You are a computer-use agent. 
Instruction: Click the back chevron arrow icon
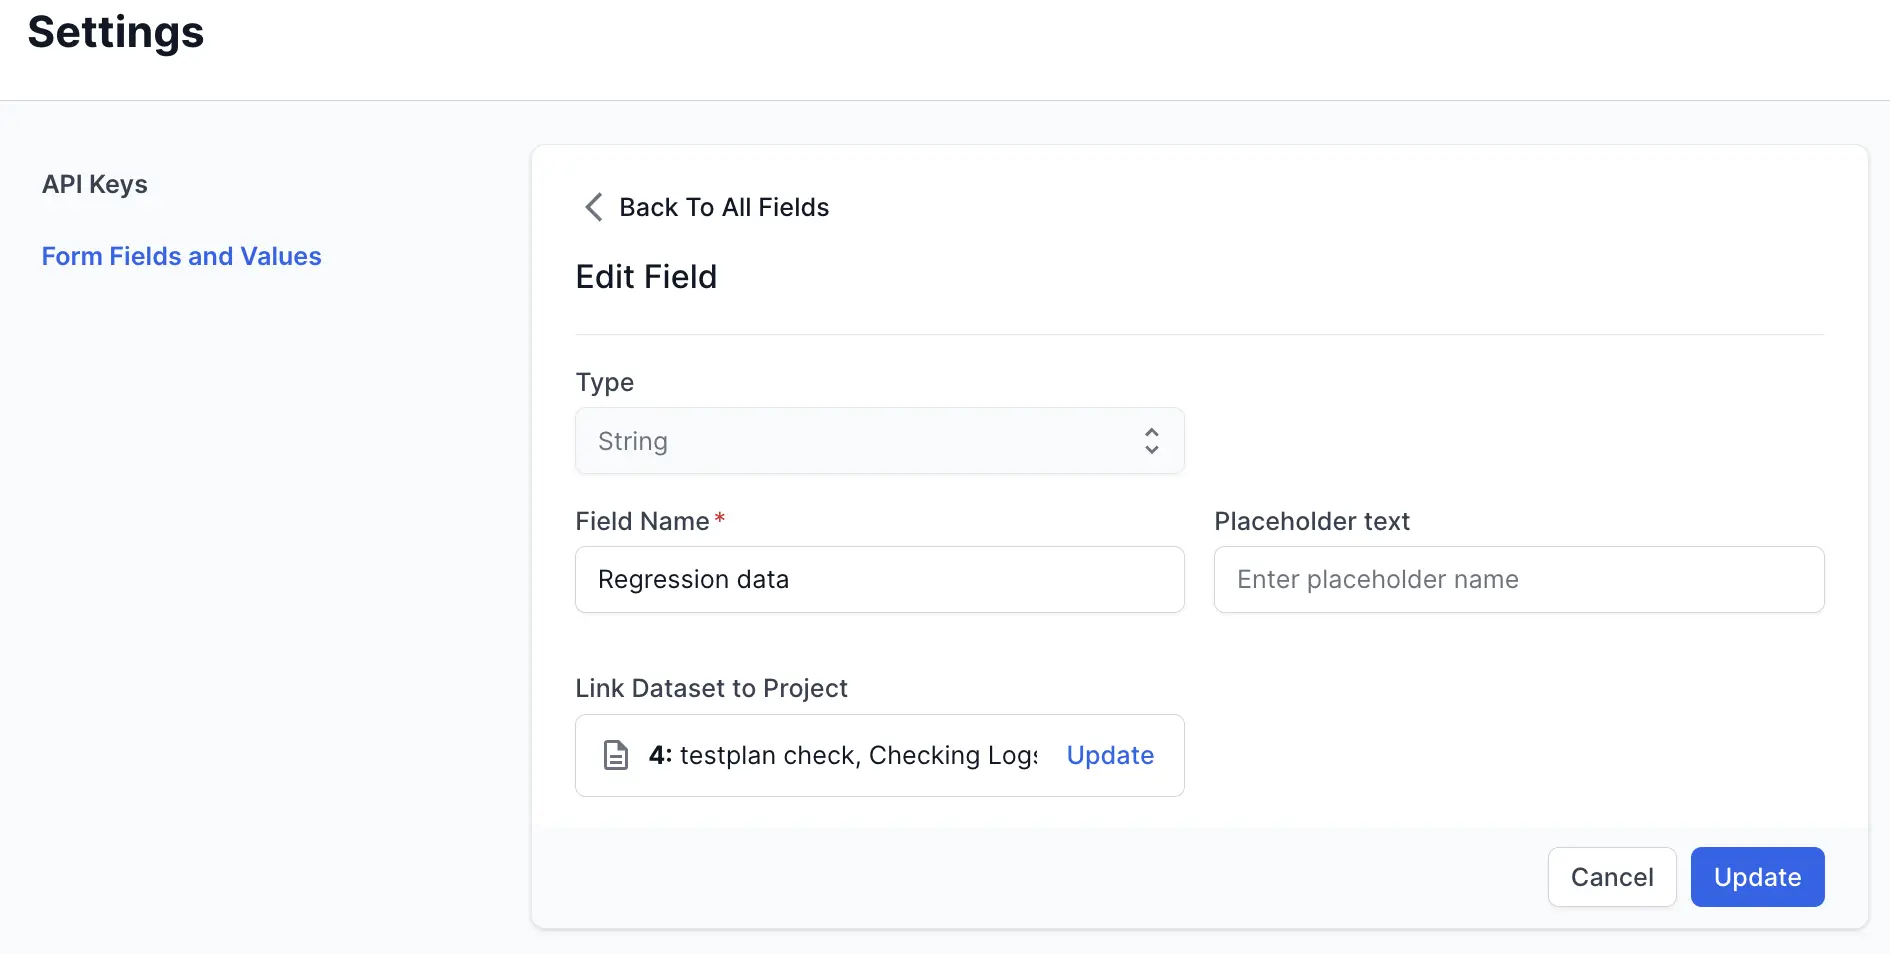[593, 207]
